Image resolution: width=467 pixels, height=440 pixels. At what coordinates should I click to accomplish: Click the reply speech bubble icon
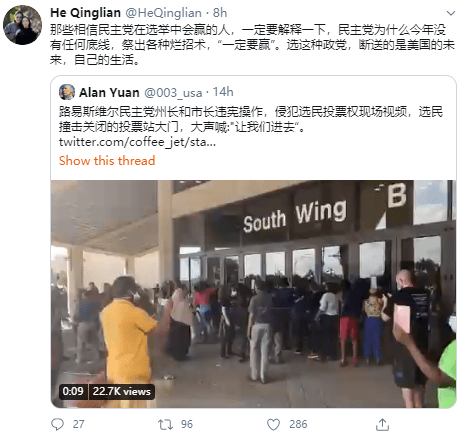57,424
